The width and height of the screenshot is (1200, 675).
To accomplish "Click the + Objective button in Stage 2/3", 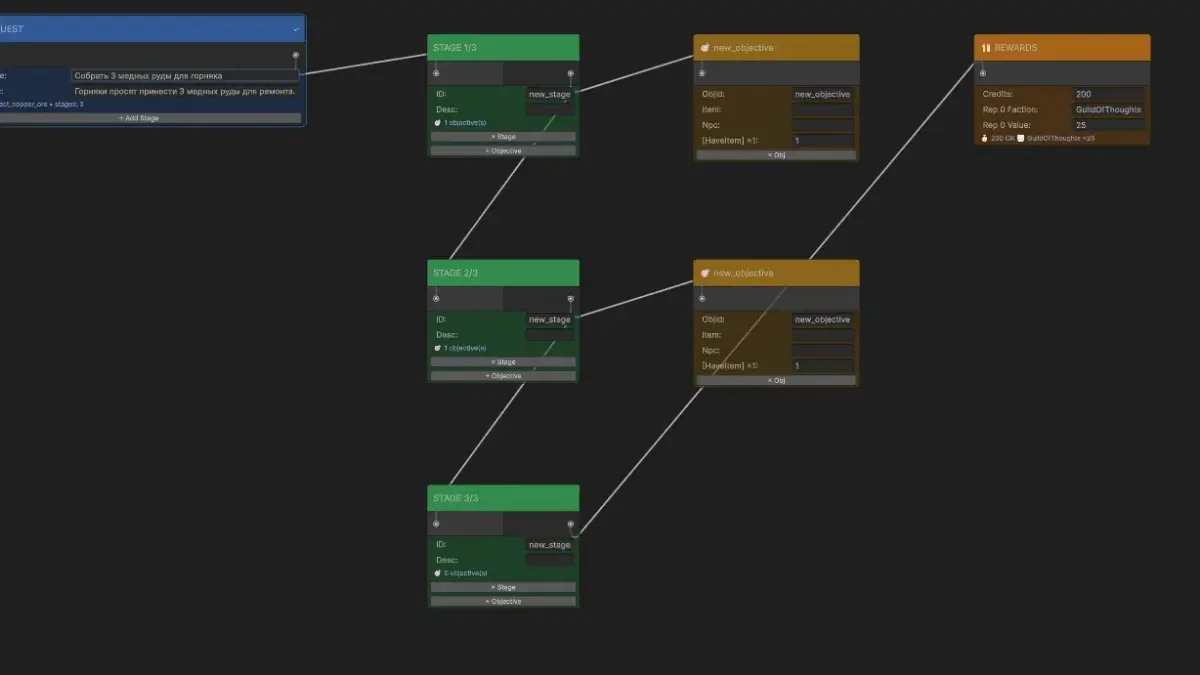I will coord(503,376).
